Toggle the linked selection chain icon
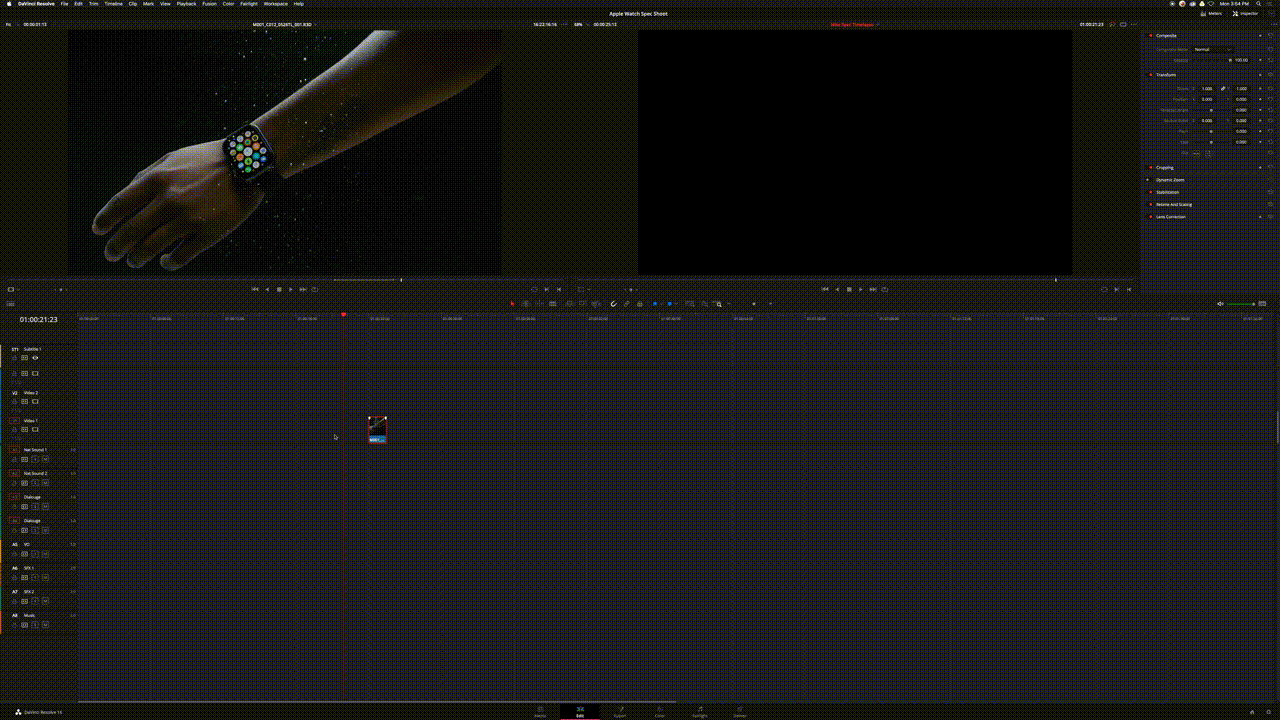Image resolution: width=1280 pixels, height=720 pixels. 627,303
